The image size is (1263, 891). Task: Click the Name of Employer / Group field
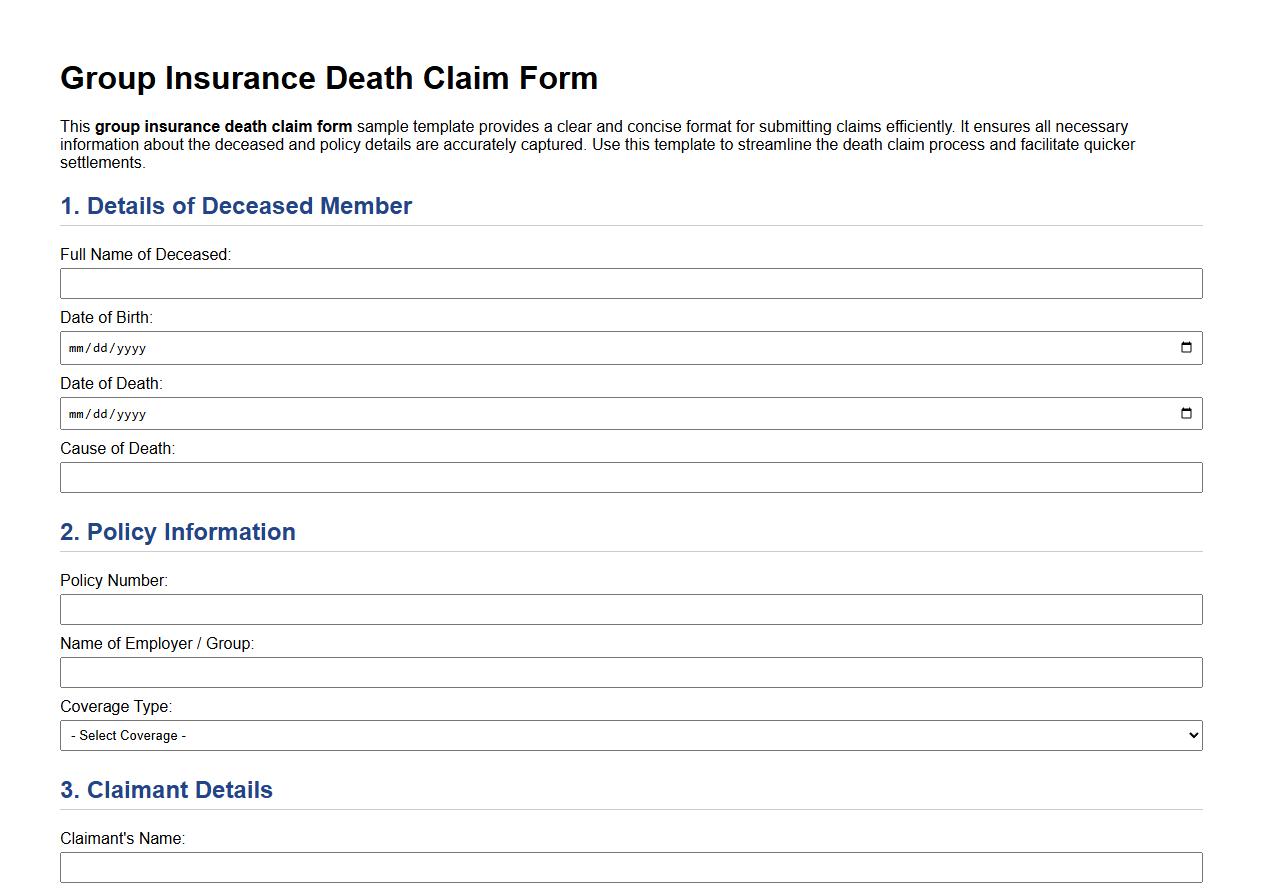click(x=630, y=672)
